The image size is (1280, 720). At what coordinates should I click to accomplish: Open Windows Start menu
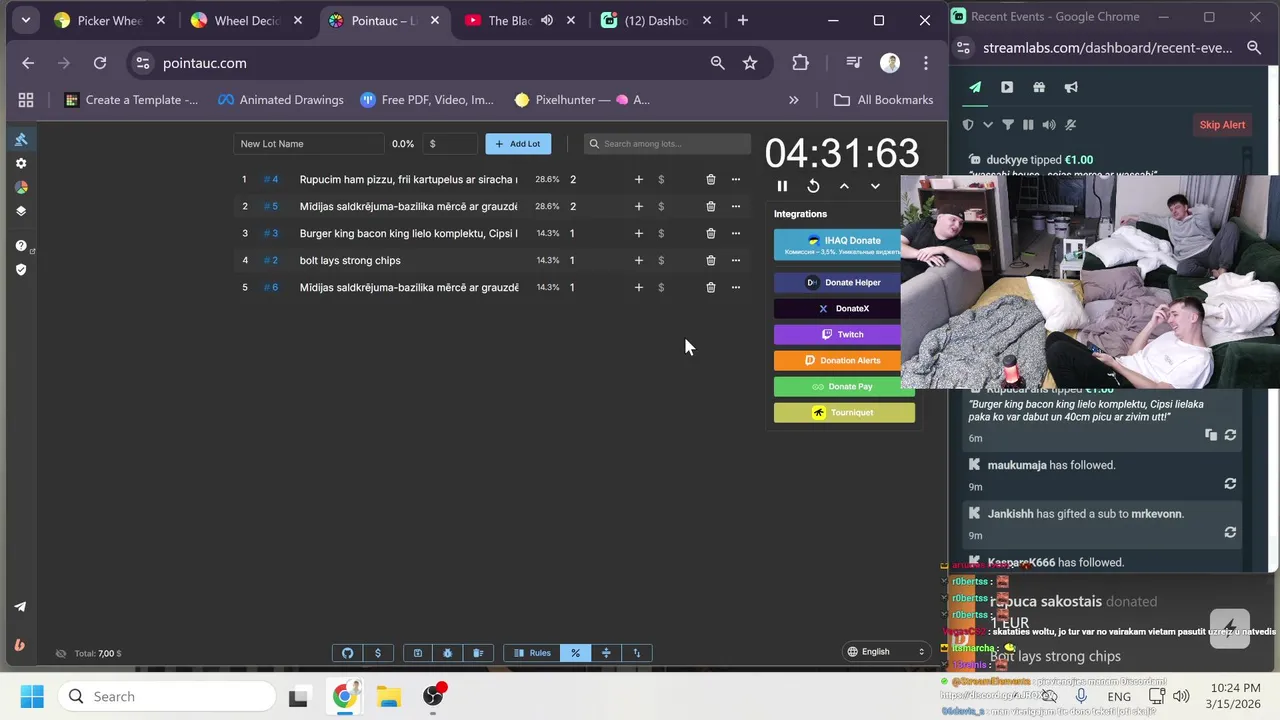click(x=32, y=697)
